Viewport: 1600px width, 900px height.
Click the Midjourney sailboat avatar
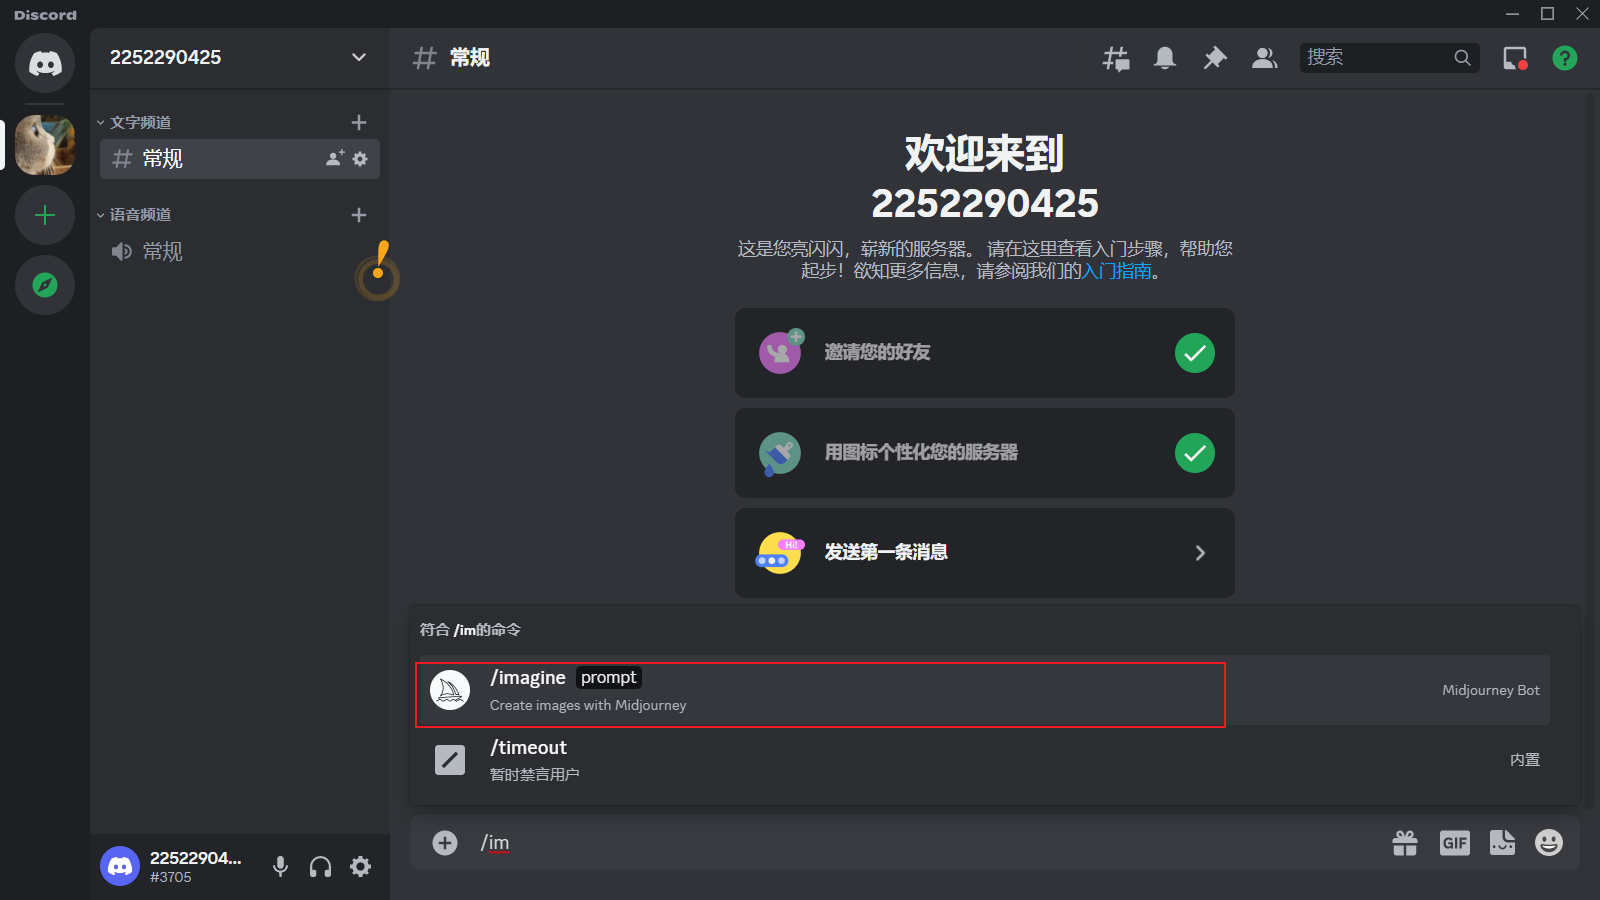coord(450,690)
